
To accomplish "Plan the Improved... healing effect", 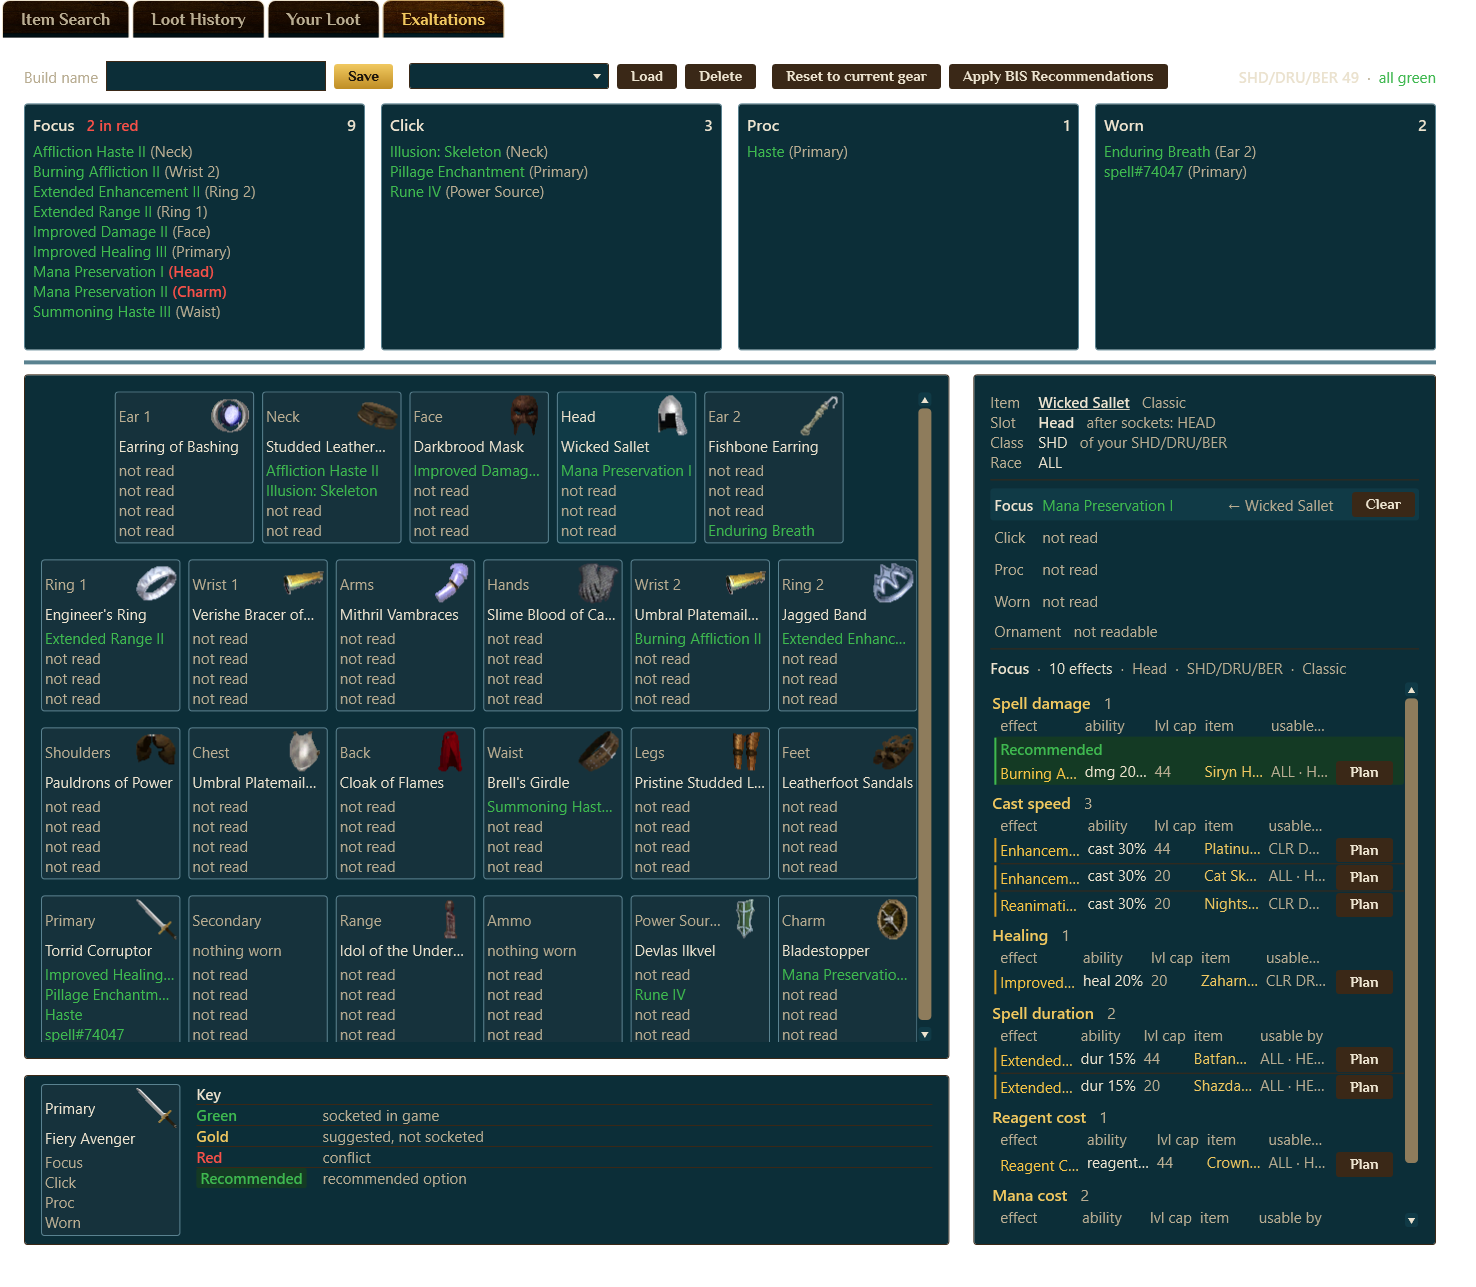I will click(1364, 982).
